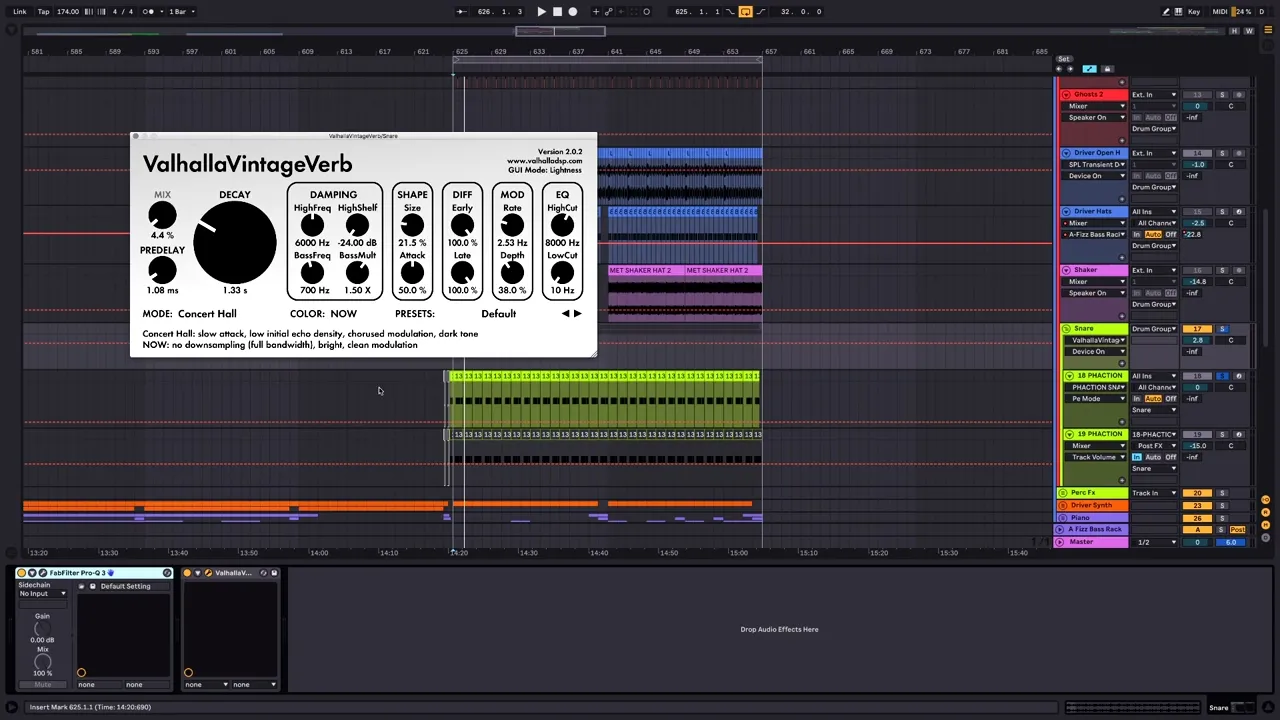Open Ghosts 2 Ext. In input dropdown
This screenshot has width=1280, height=720.
pos(1154,94)
